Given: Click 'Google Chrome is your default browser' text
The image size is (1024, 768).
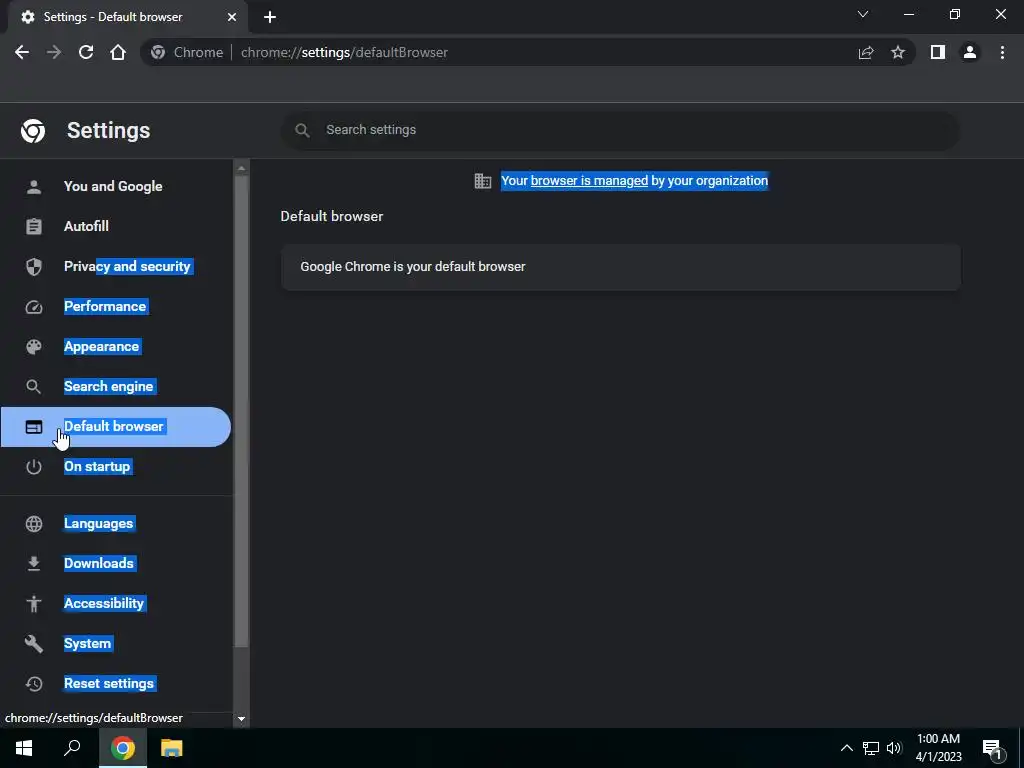Looking at the screenshot, I should point(413,266).
